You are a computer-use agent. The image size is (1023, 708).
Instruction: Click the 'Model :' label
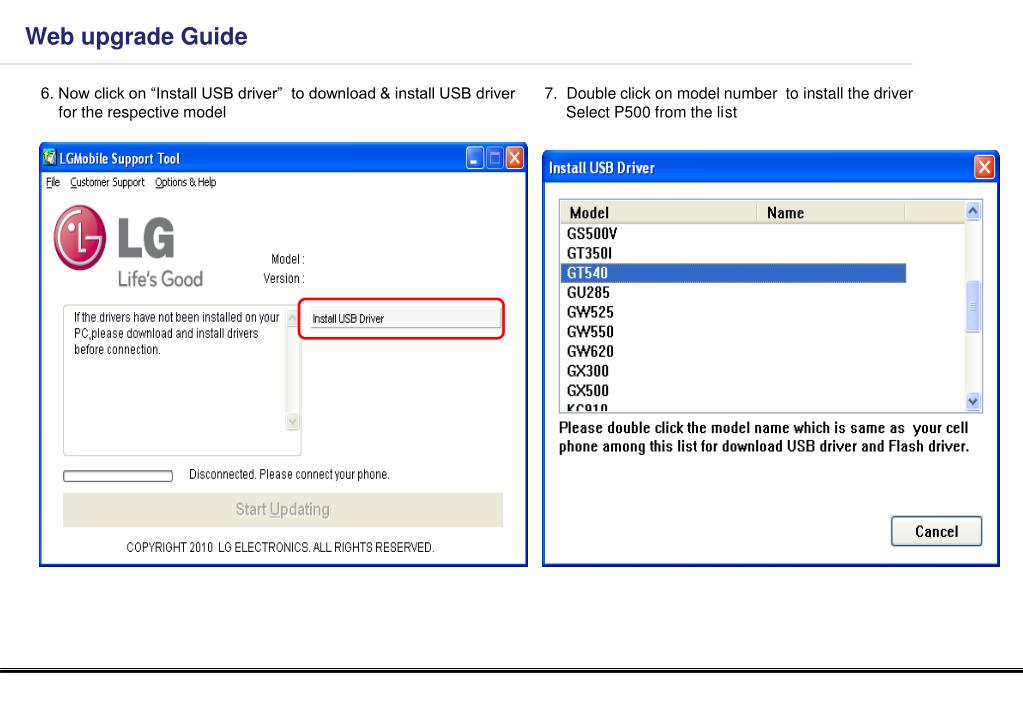288,259
